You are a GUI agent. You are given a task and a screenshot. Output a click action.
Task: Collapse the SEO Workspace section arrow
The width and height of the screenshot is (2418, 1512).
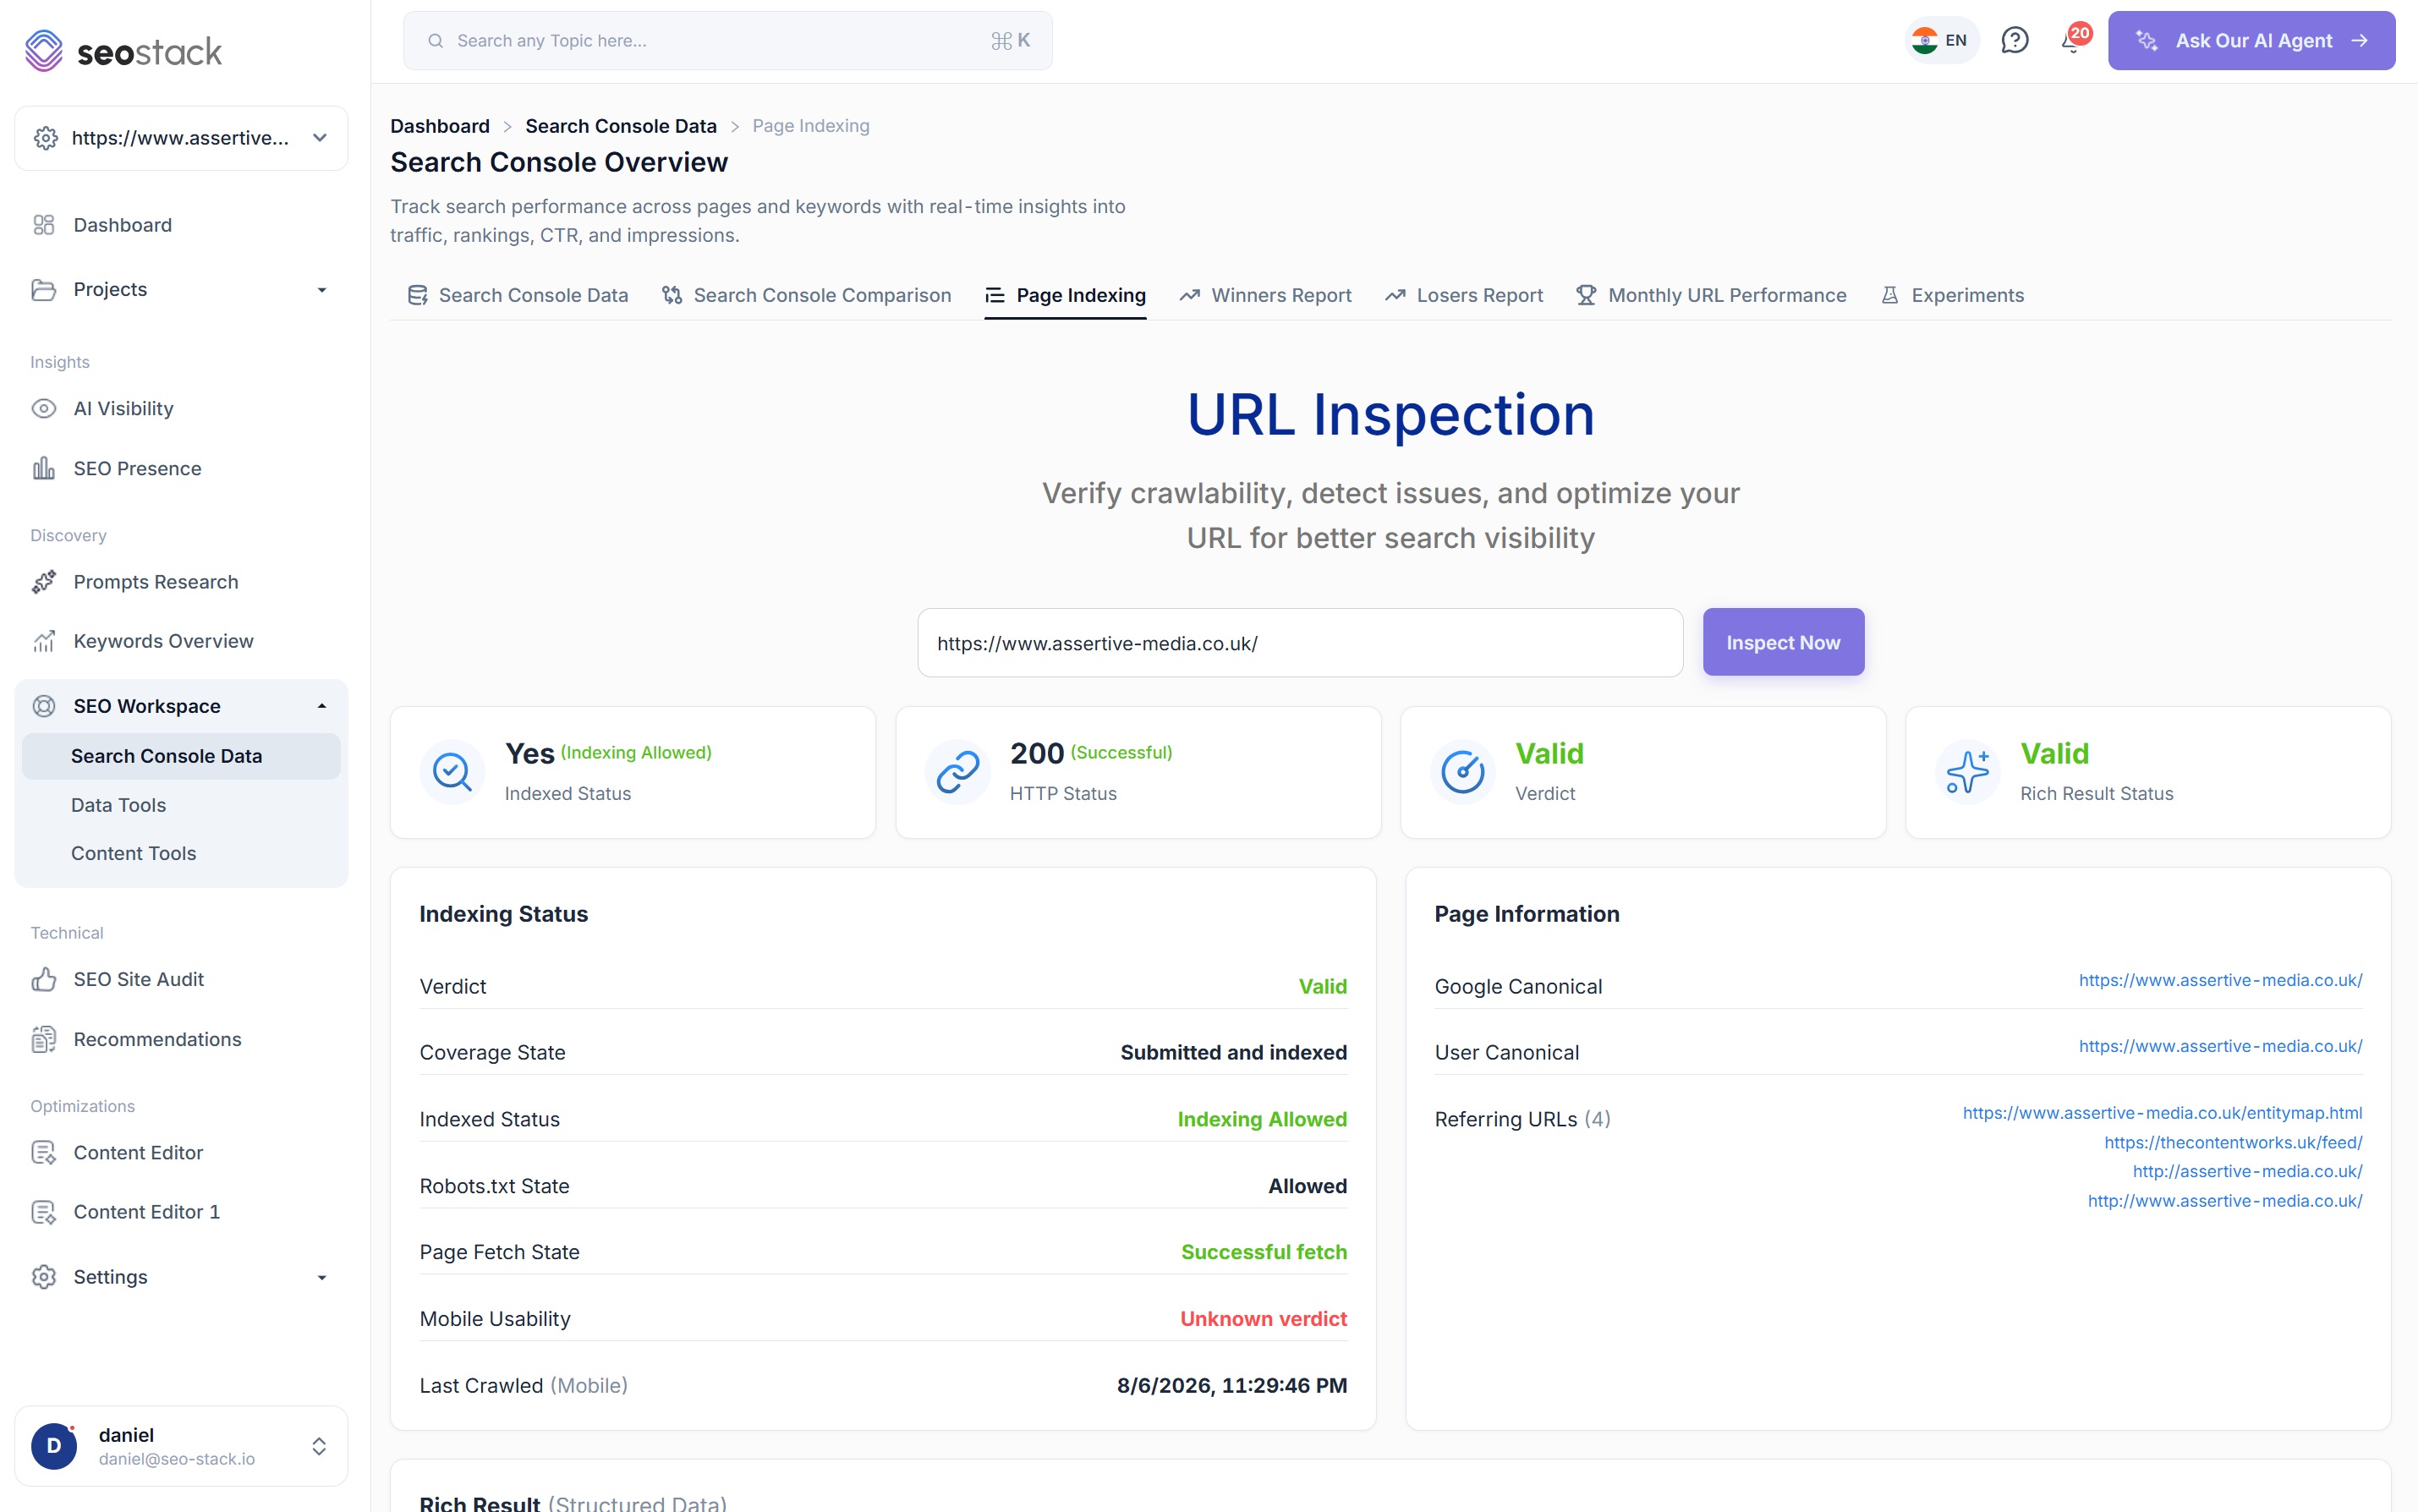coord(322,706)
